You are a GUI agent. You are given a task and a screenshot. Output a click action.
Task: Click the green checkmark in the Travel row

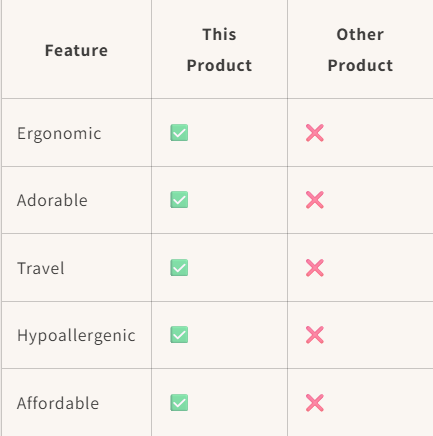pyautogui.click(x=179, y=268)
